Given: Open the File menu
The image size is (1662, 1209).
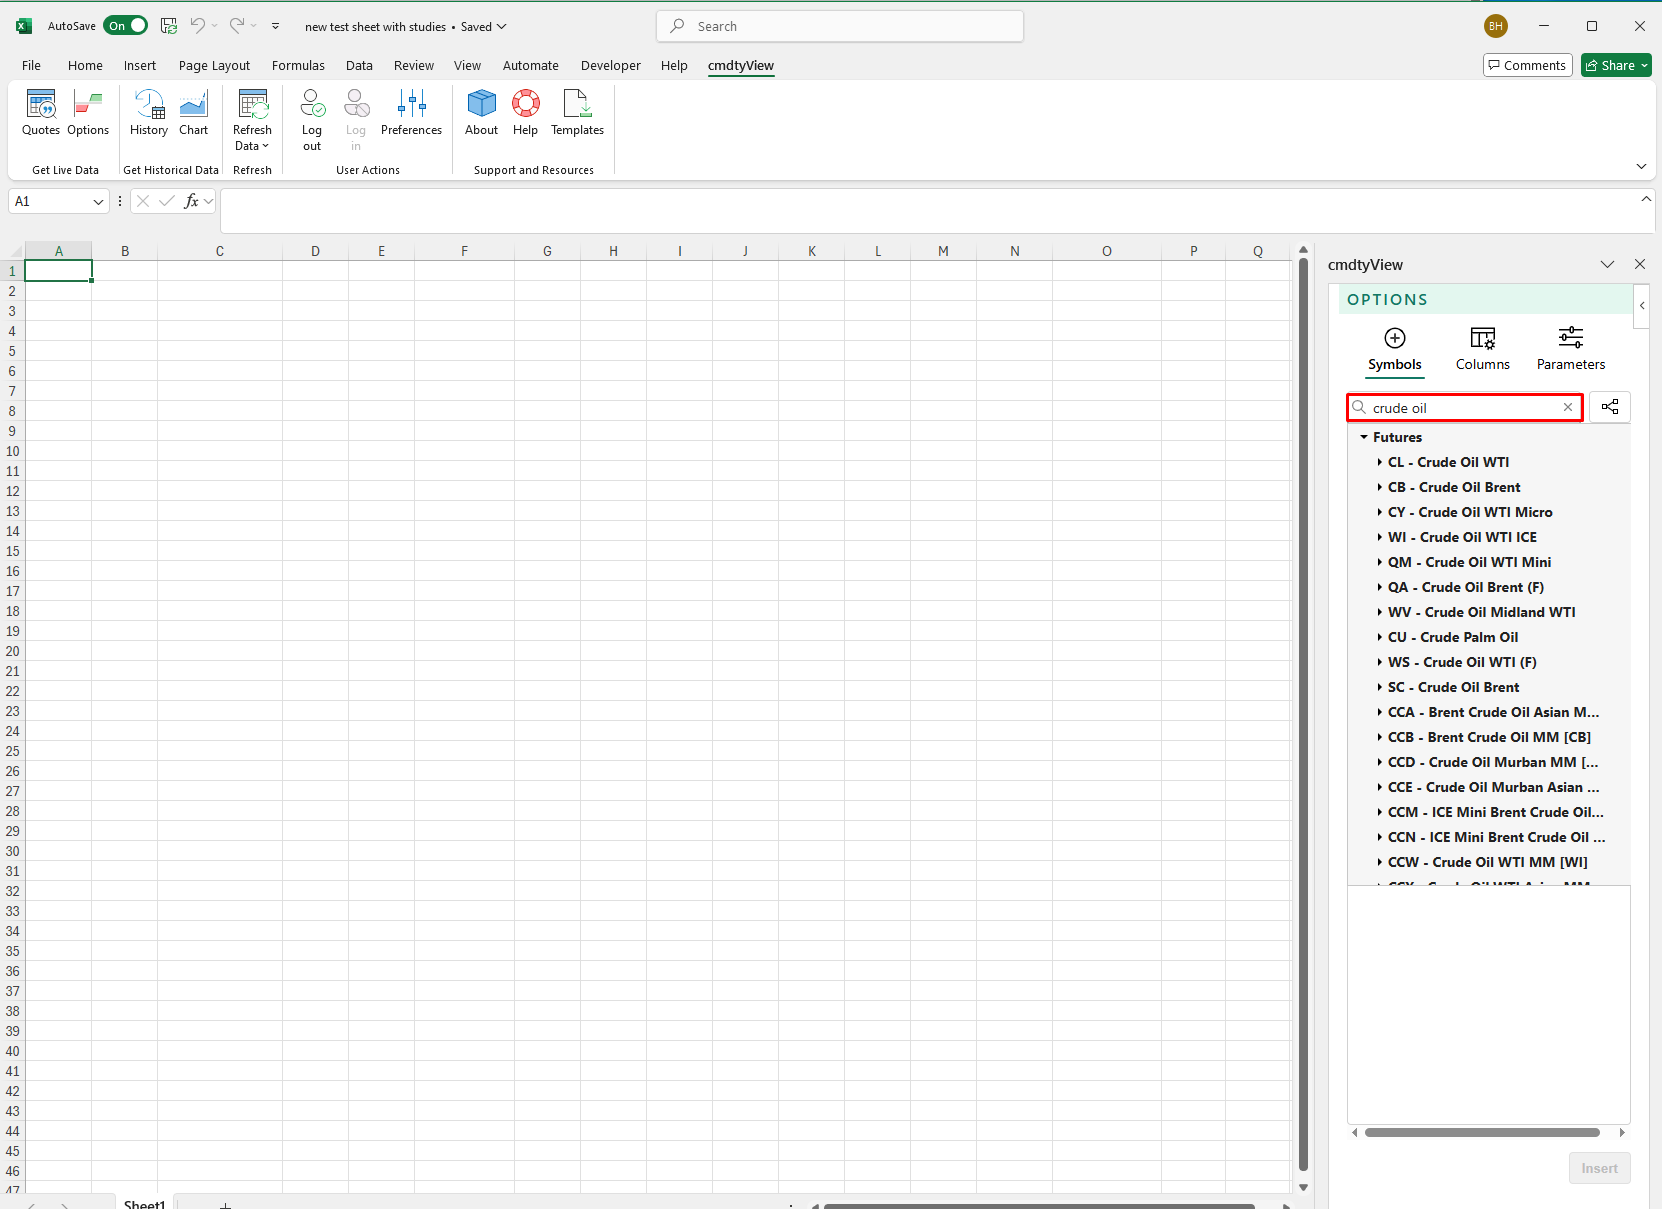Looking at the screenshot, I should 31,65.
